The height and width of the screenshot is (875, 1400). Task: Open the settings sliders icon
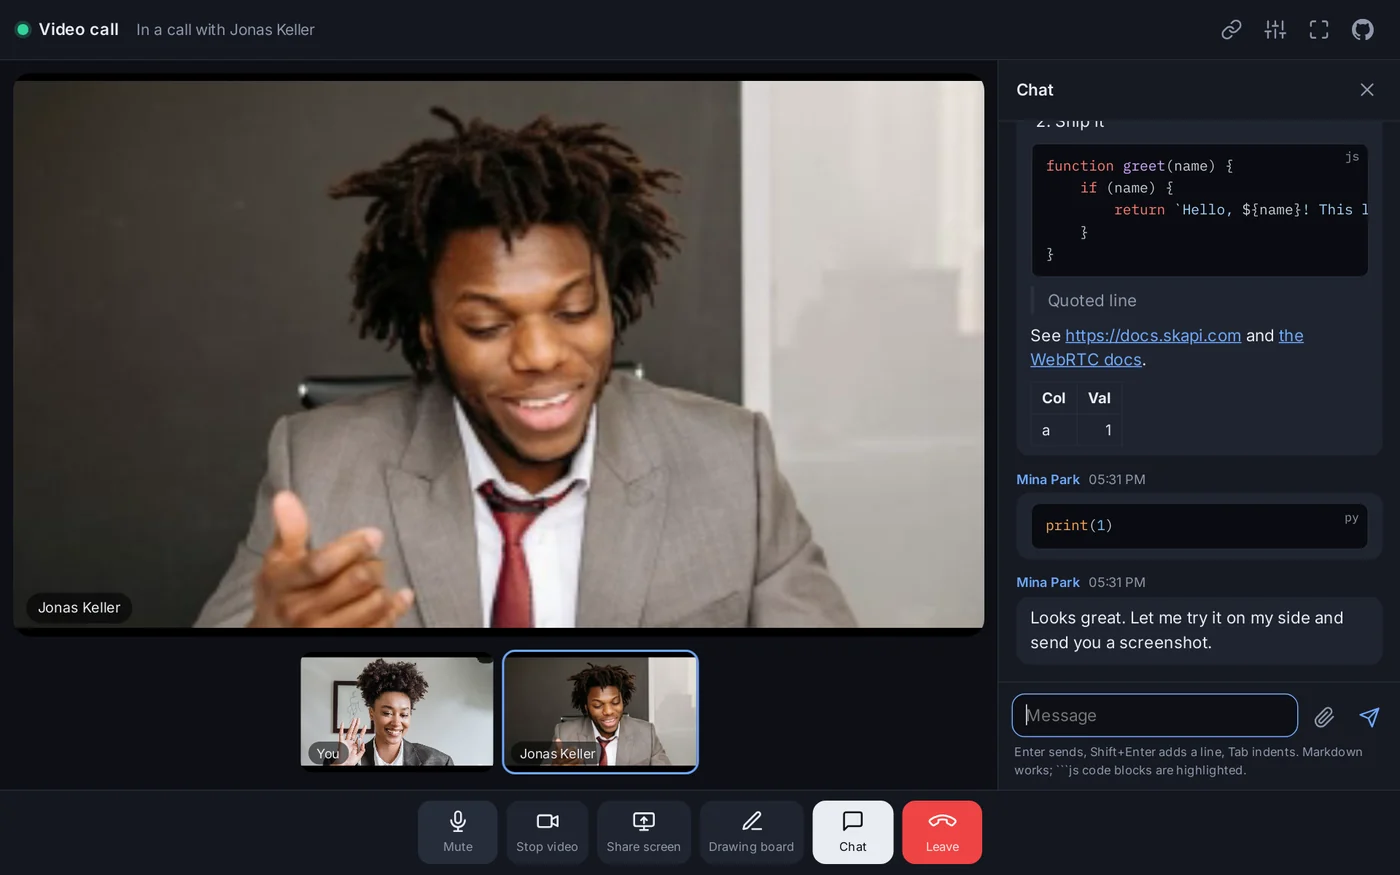pos(1275,30)
